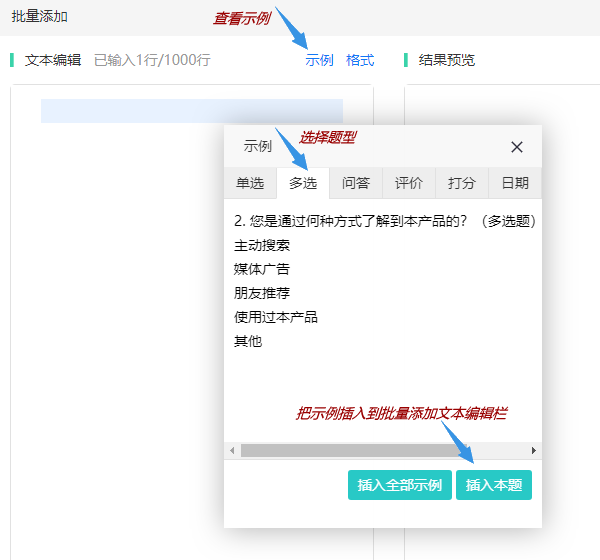The width and height of the screenshot is (600, 560).
Task: Click the option text 其他
Action: click(x=248, y=341)
